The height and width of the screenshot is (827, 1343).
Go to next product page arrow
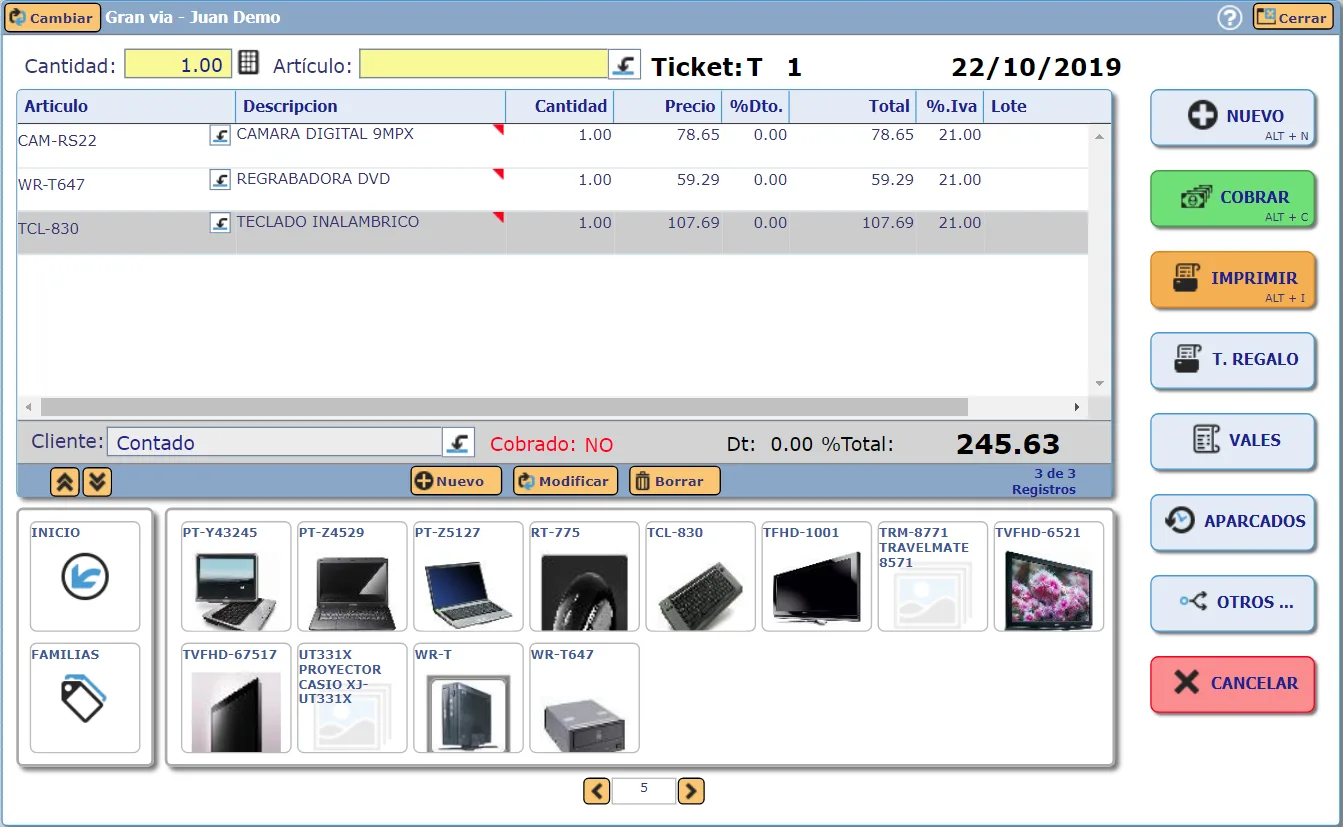coord(691,792)
